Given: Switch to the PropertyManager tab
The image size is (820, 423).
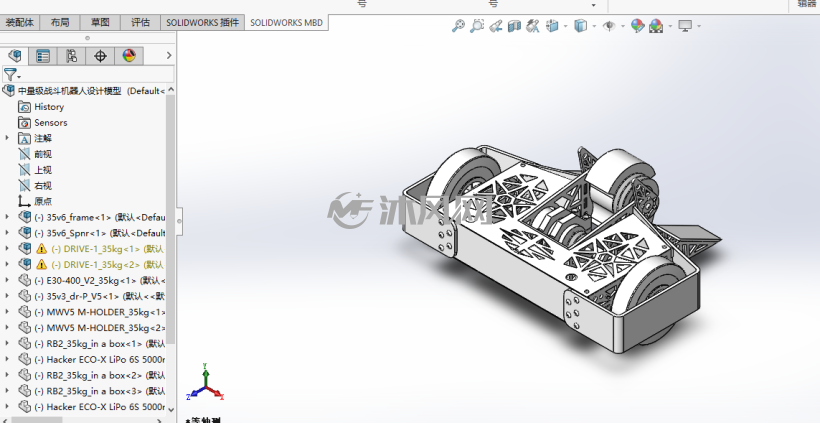Looking at the screenshot, I should tap(43, 55).
